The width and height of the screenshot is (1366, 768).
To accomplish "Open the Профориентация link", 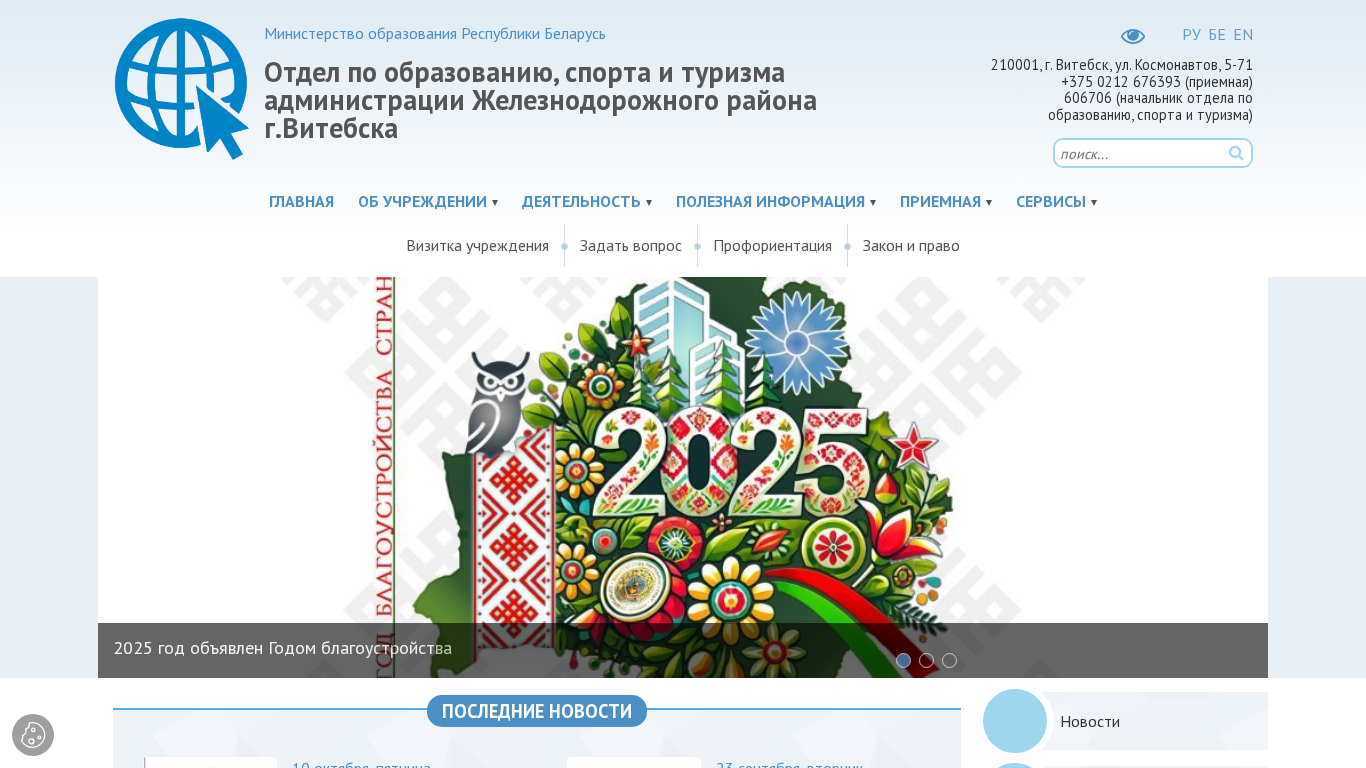I will pos(772,246).
